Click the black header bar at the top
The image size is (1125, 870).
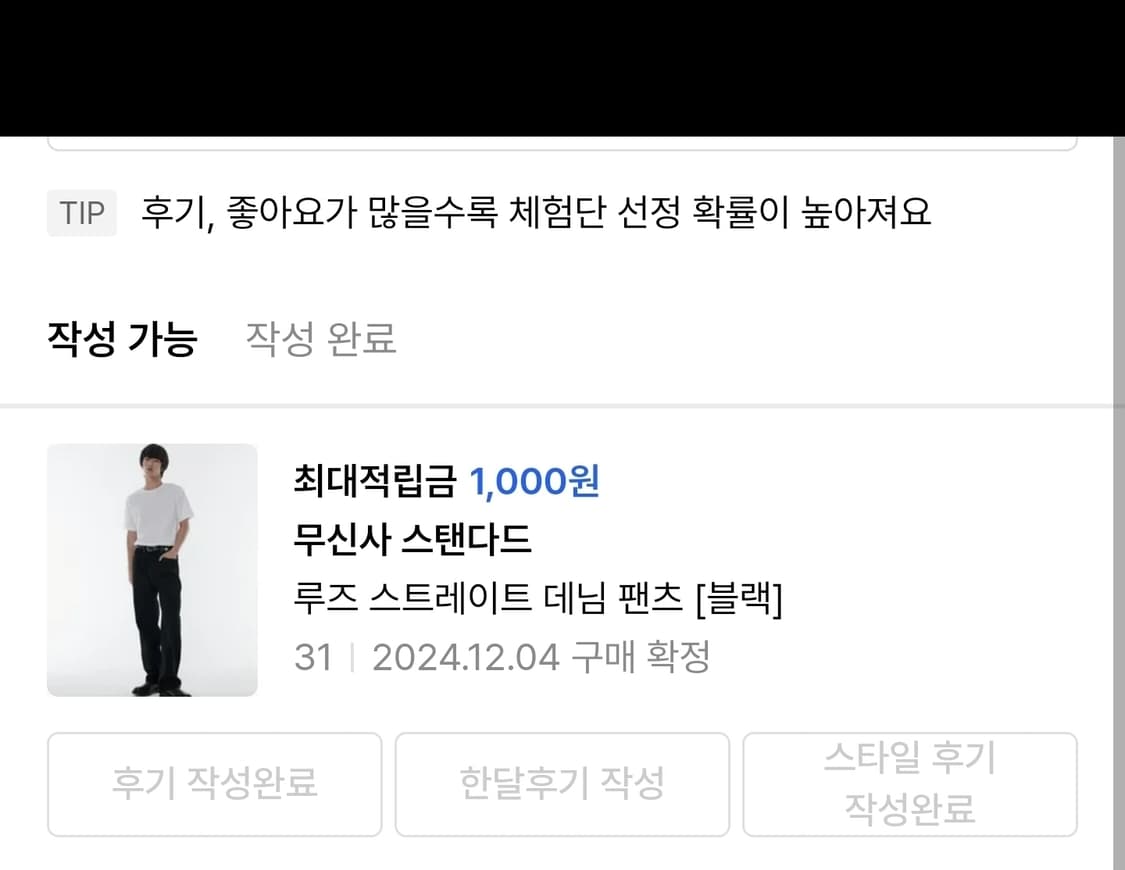562,68
